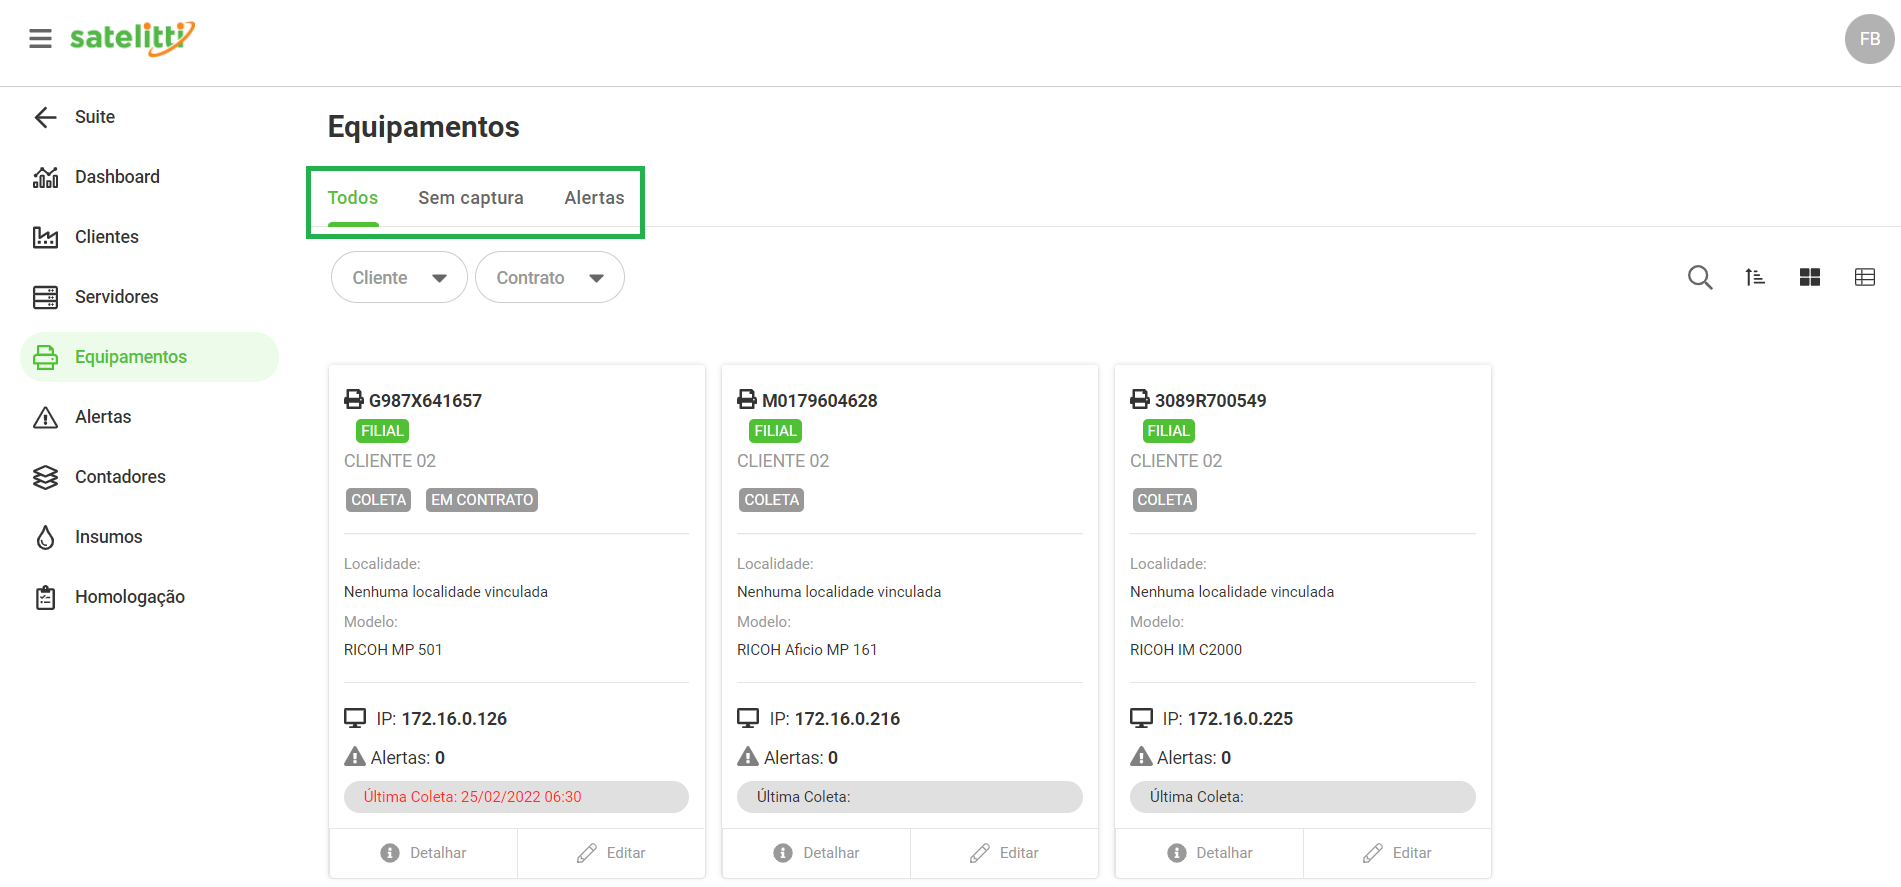Click model text RICOH Aficio MP 161
The width and height of the screenshot is (1901, 887).
[x=807, y=650]
